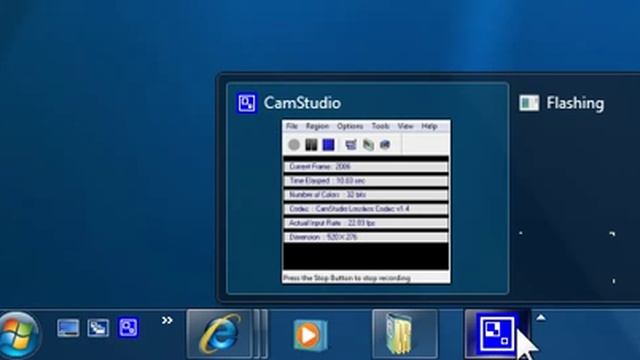Click the Flashing preview title icon
Image resolution: width=640 pixels, height=360 pixels.
pyautogui.click(x=529, y=103)
